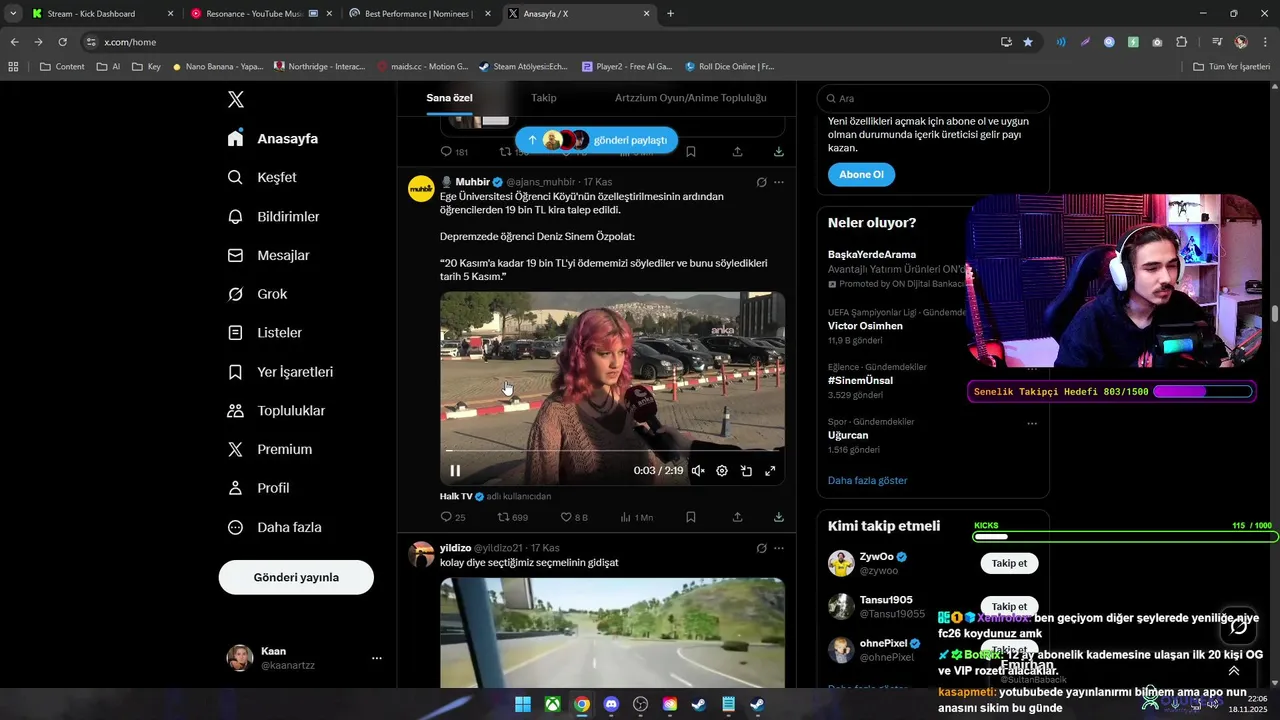1280x720 pixels.
Task: Open yildizo post video thumbnail
Action: [612, 632]
